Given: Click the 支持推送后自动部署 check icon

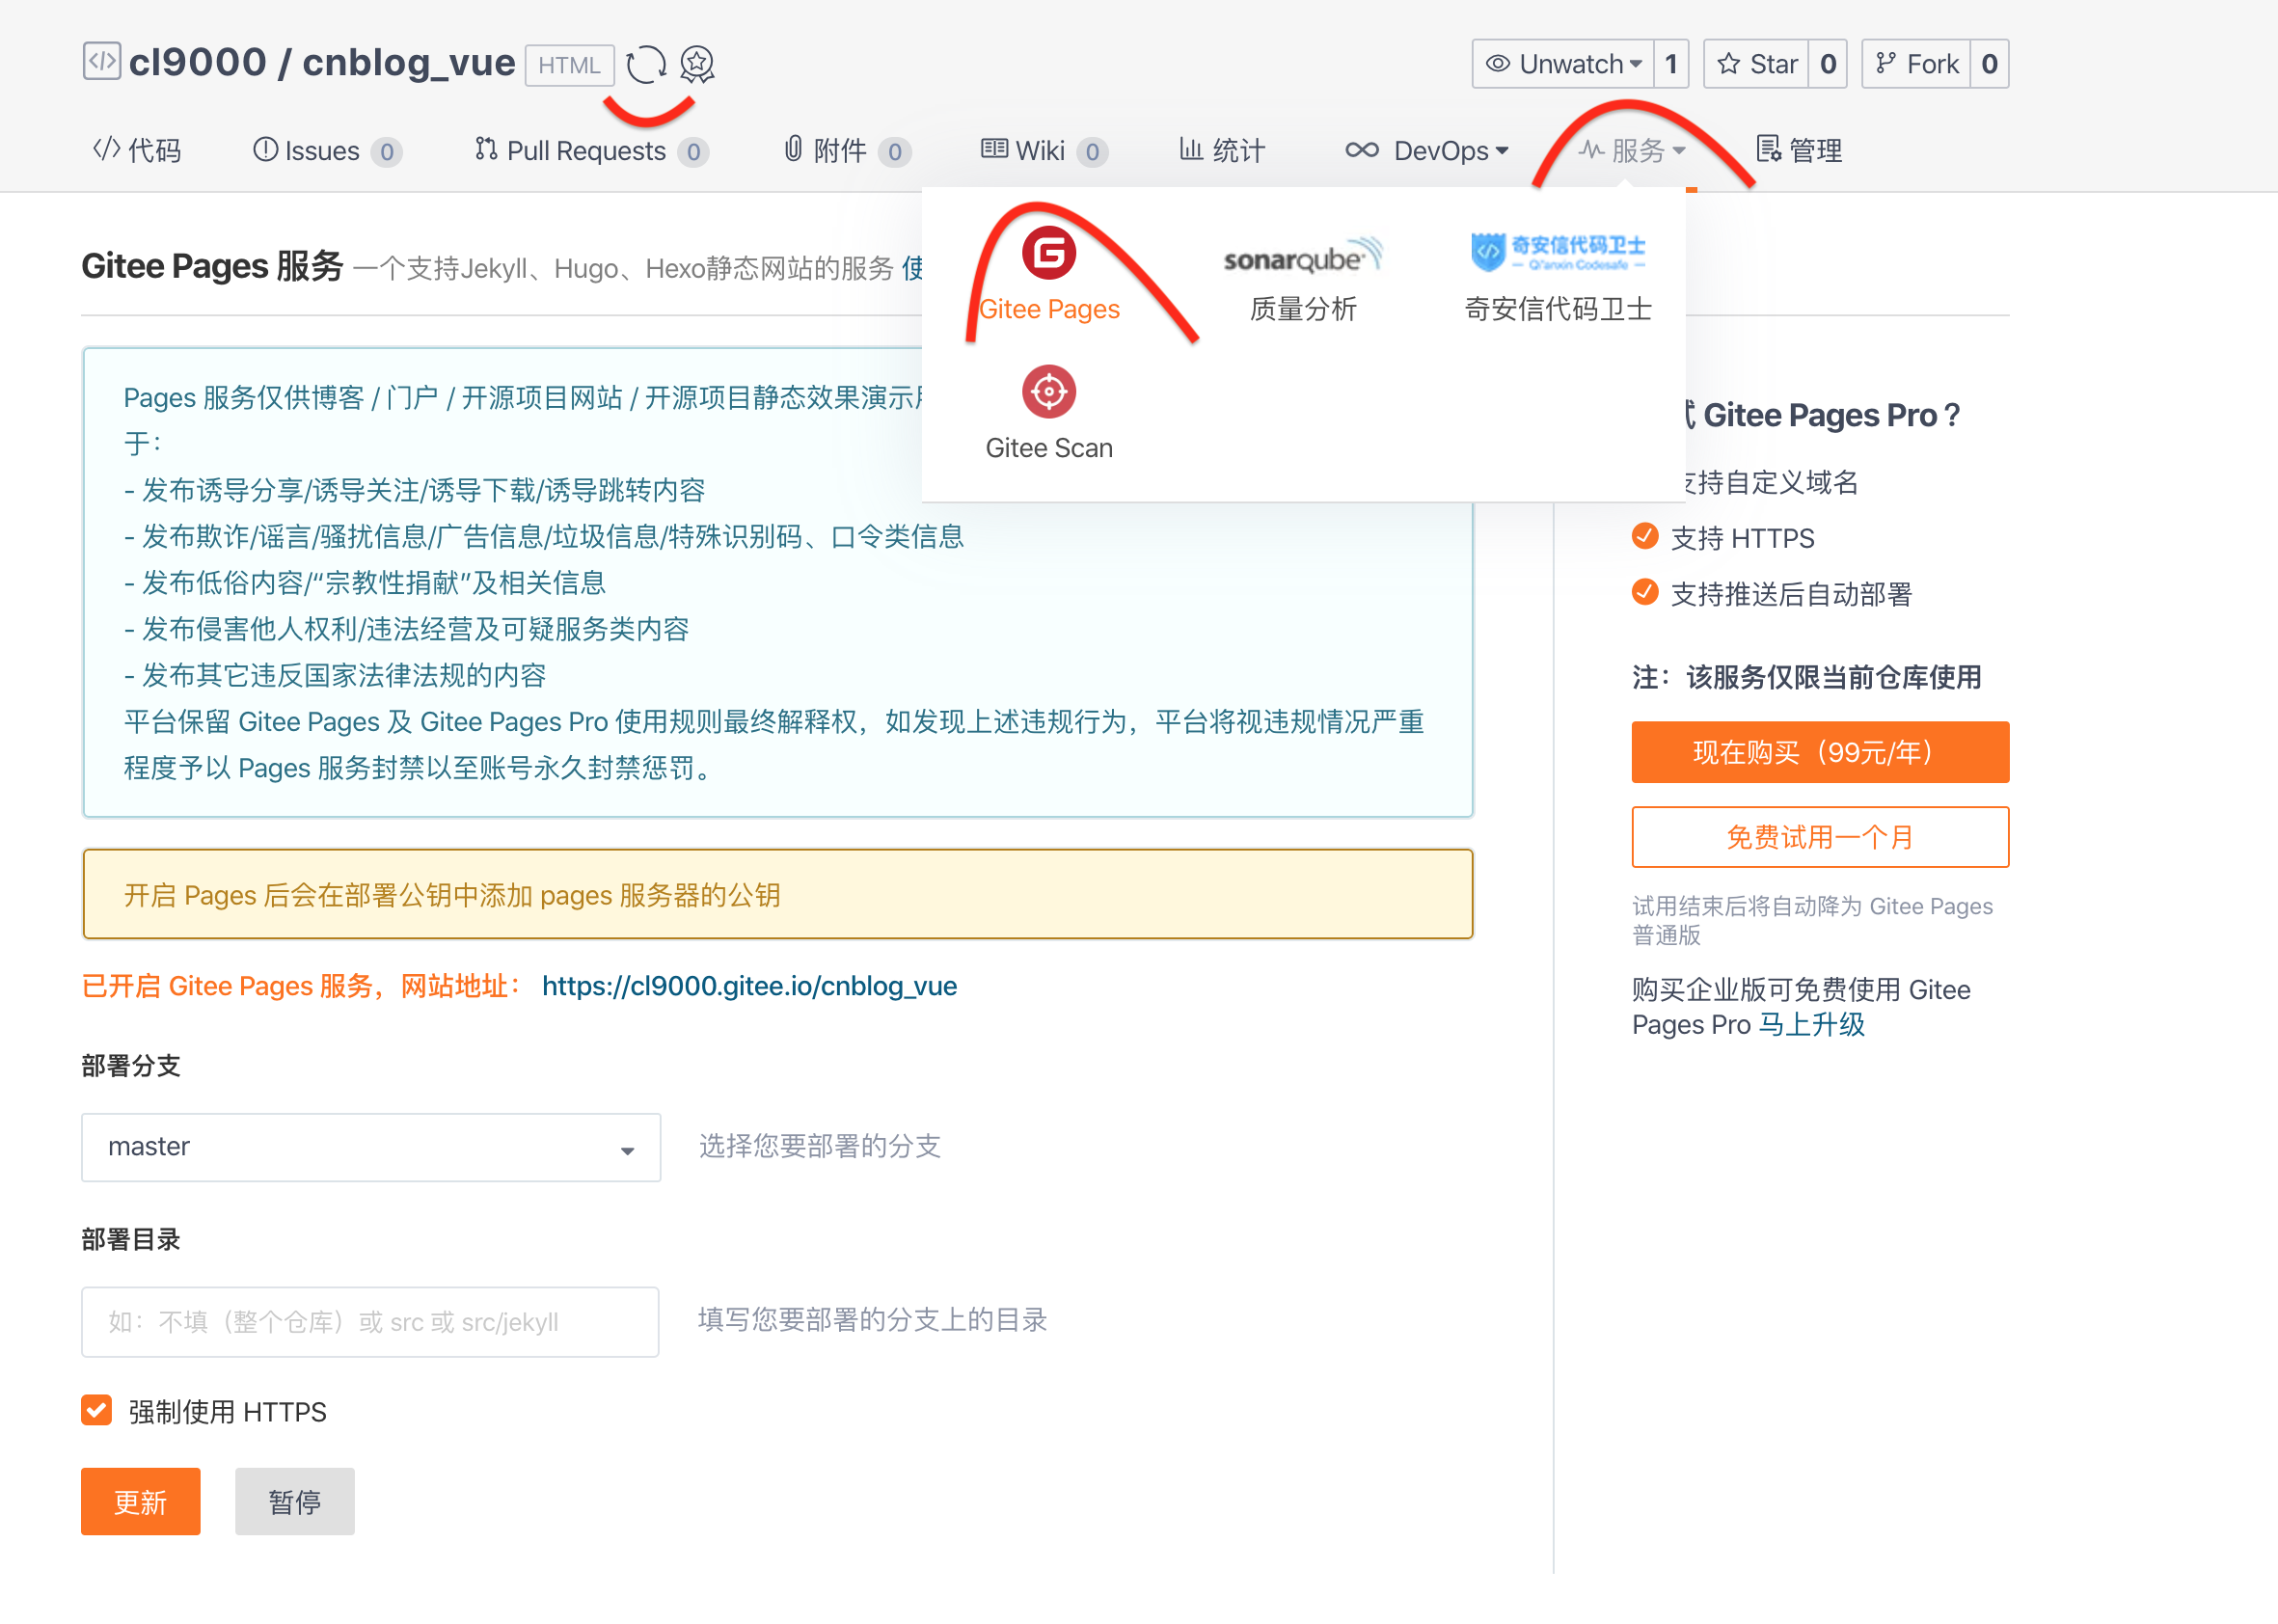Looking at the screenshot, I should click(1645, 592).
